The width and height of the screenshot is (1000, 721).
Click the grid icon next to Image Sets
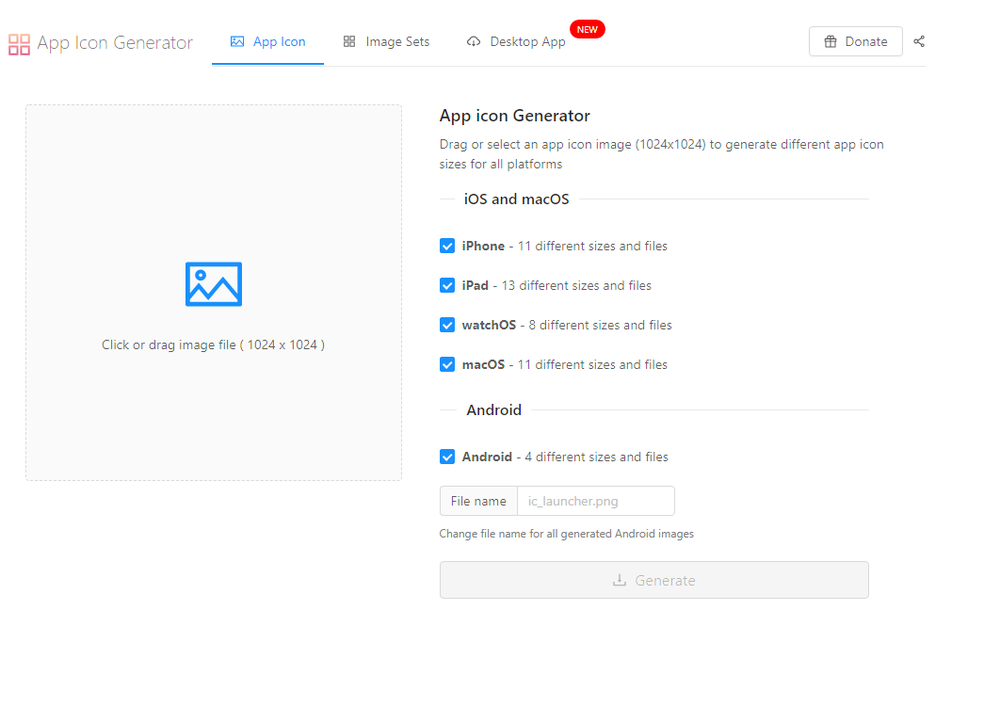click(348, 41)
